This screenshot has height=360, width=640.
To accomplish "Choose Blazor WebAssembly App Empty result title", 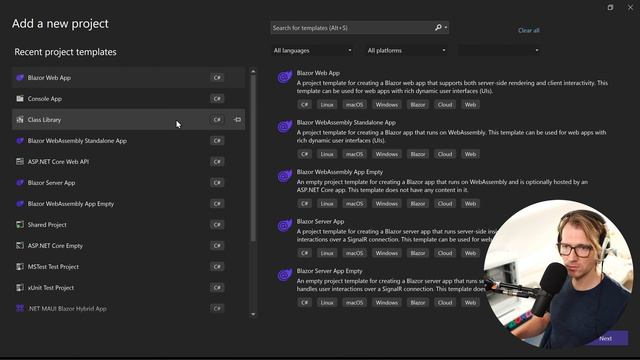I will [340, 172].
